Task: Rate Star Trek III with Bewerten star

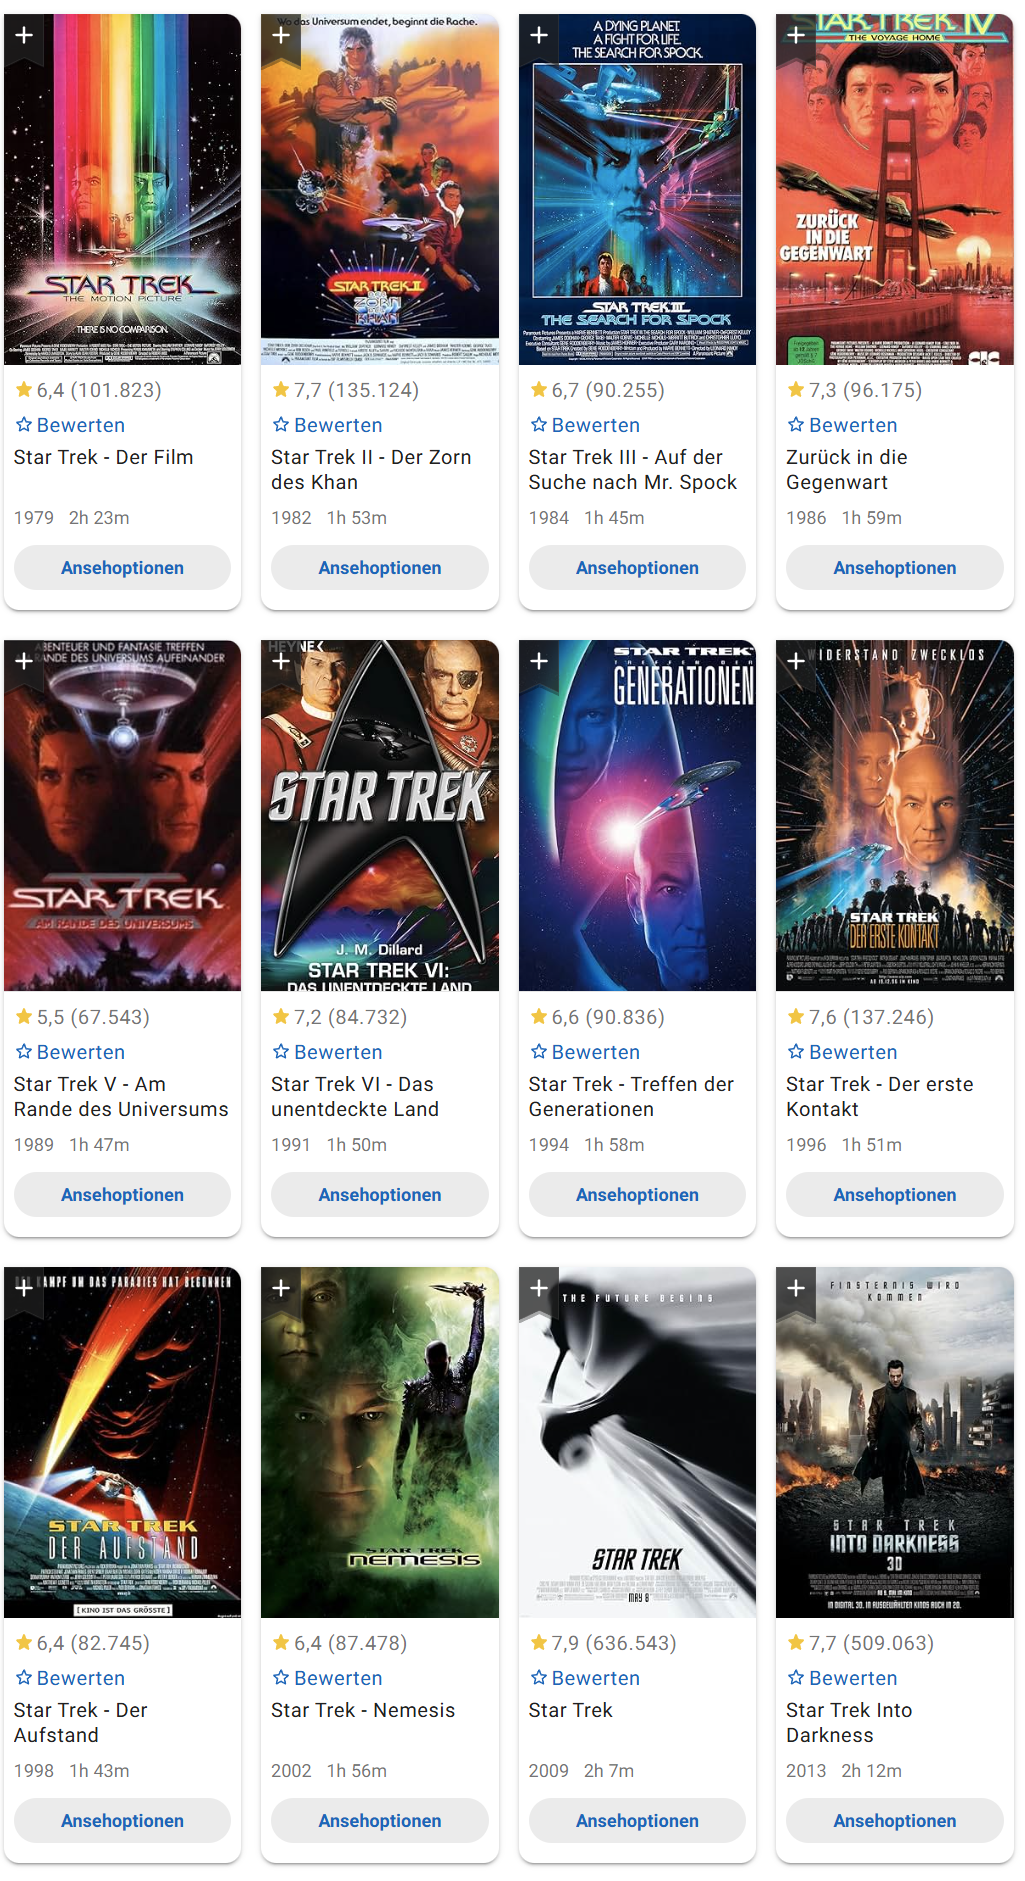Action: click(x=585, y=425)
